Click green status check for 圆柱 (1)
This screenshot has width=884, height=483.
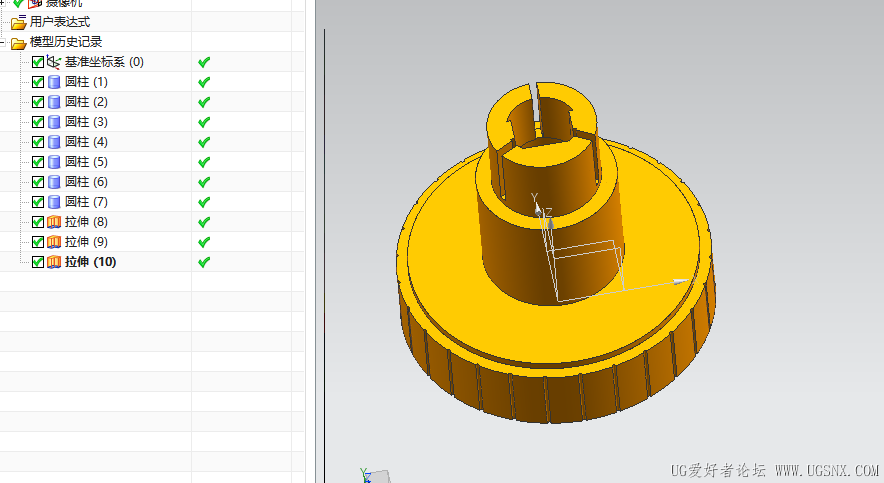[x=204, y=82]
